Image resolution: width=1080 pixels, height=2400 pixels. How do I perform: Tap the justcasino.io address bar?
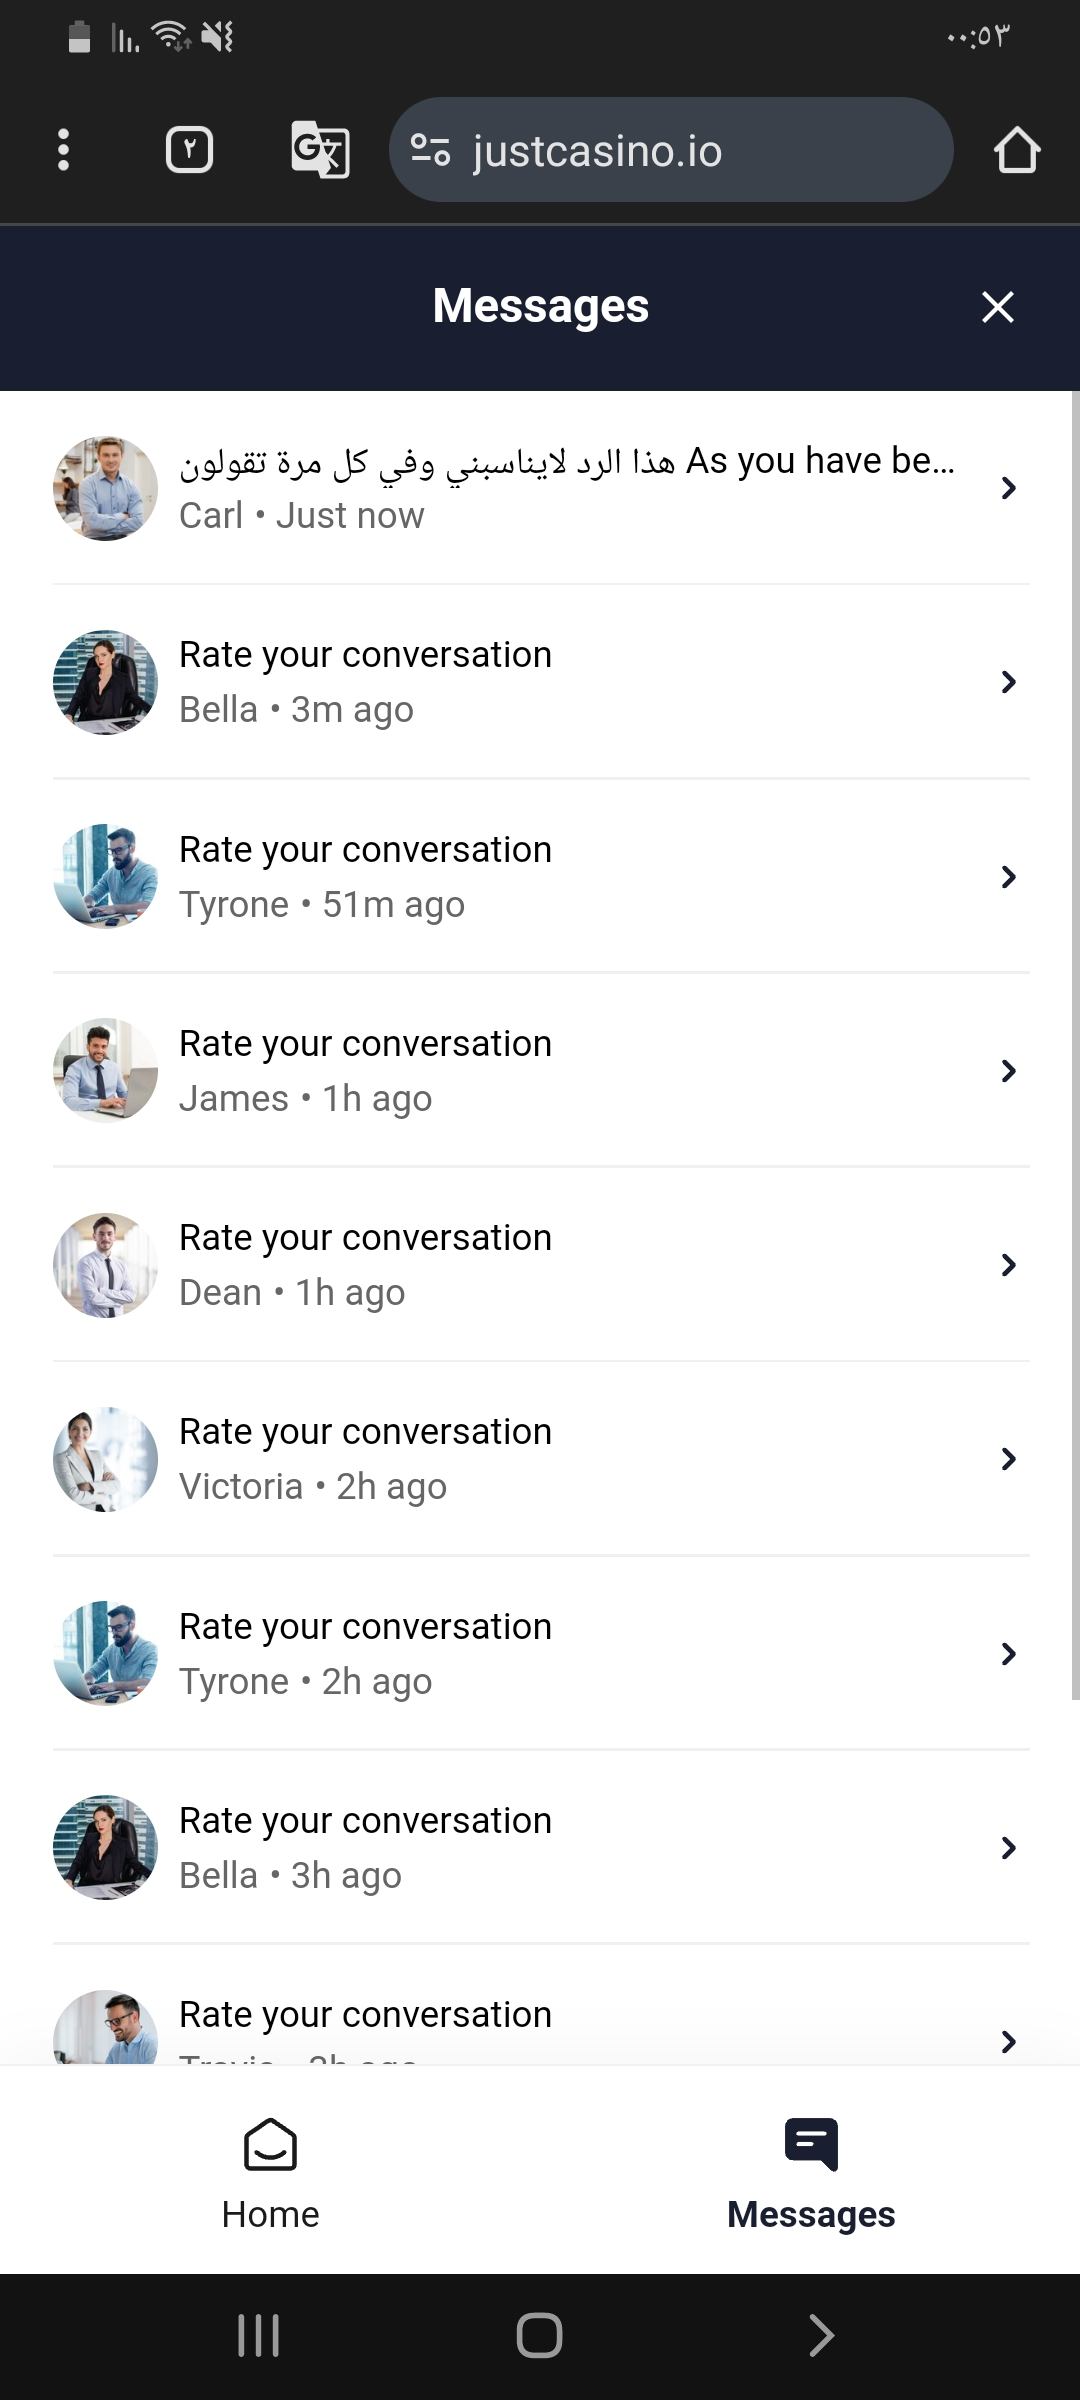click(670, 150)
